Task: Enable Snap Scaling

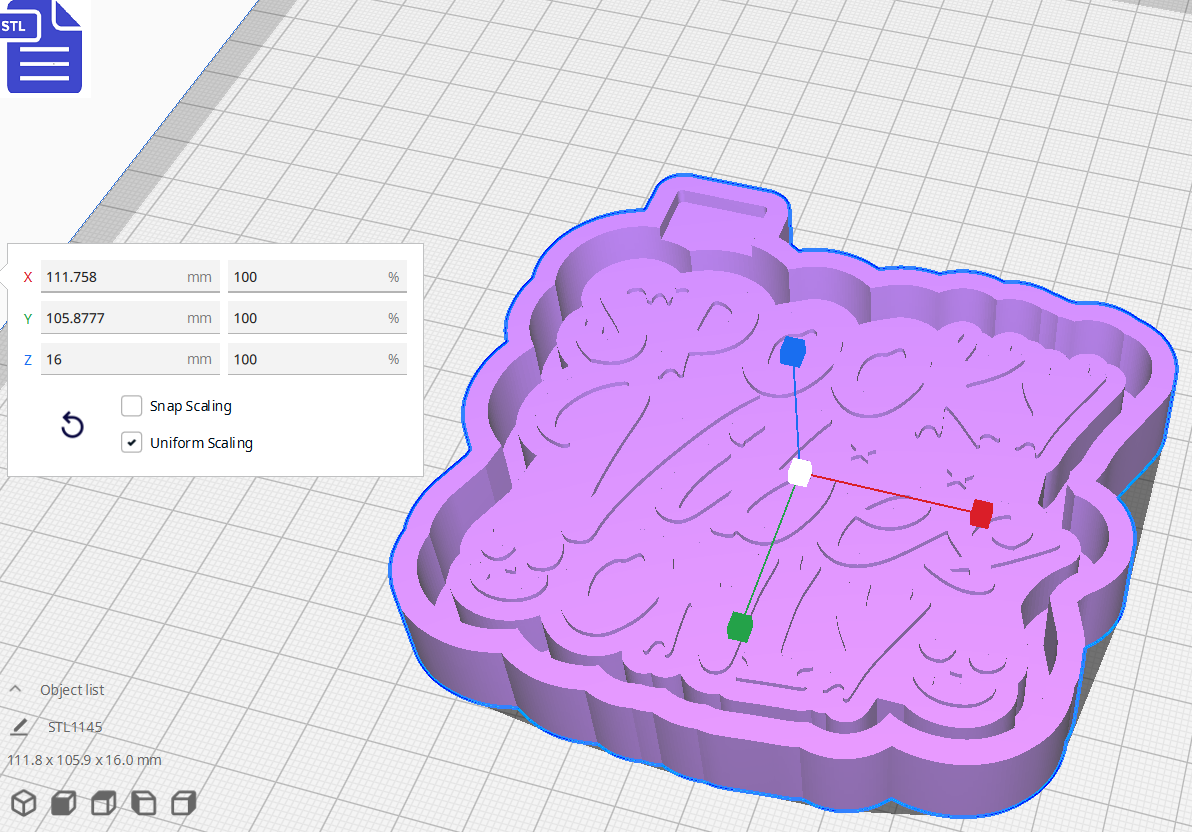Action: pyautogui.click(x=131, y=406)
